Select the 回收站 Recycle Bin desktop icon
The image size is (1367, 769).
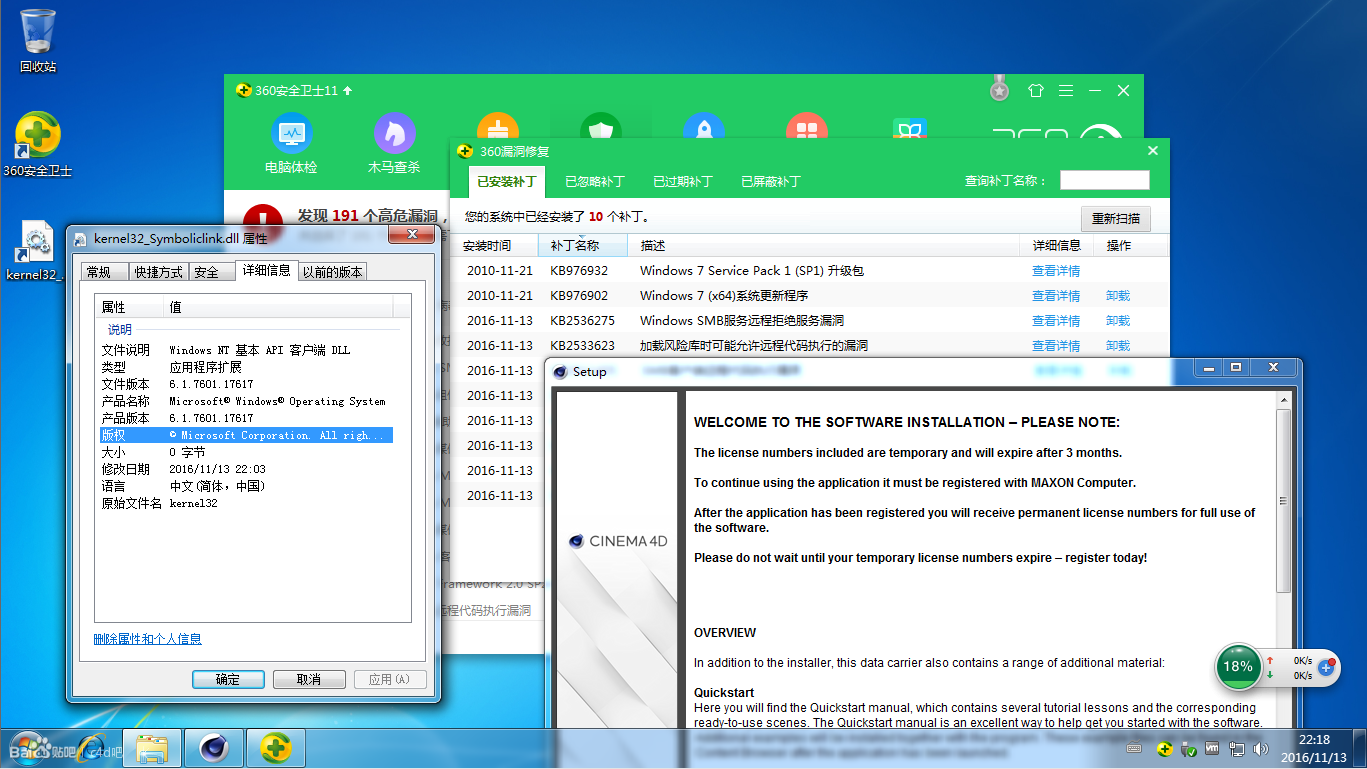click(x=38, y=40)
